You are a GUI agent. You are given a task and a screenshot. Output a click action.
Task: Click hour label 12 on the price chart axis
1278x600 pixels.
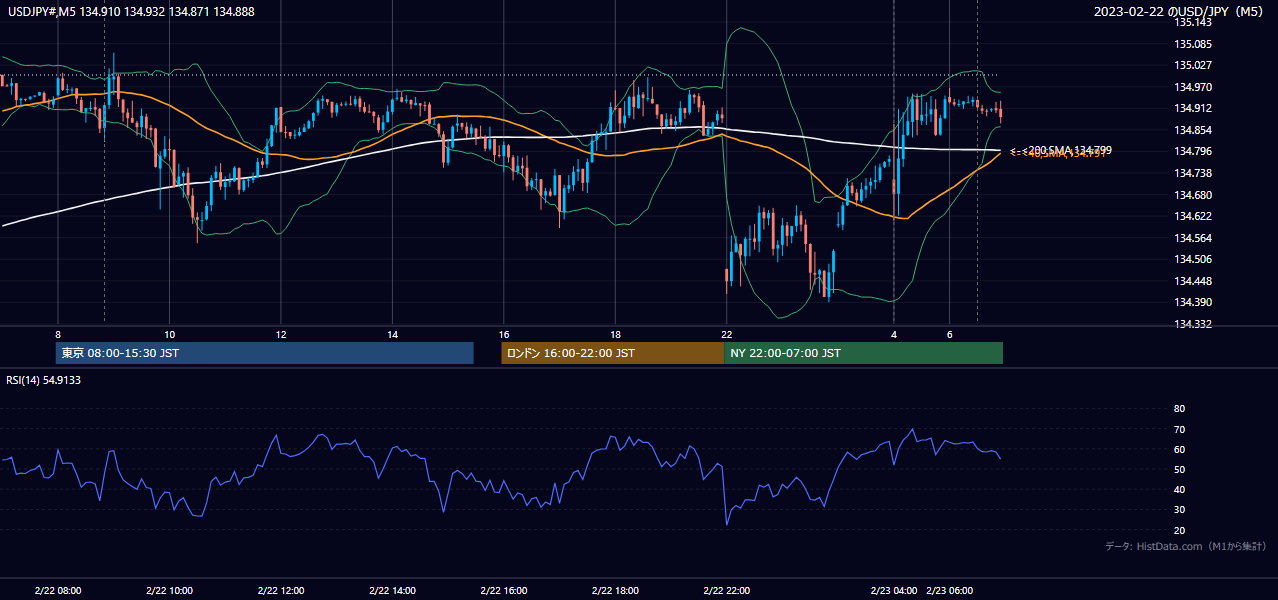pos(281,334)
